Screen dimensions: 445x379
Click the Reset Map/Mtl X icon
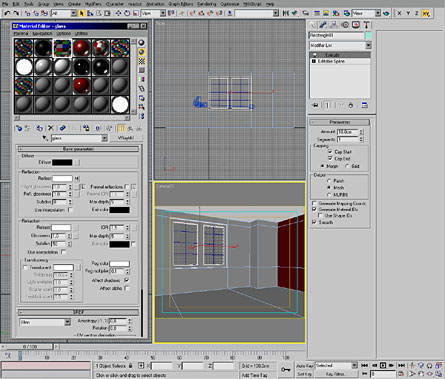point(51,128)
